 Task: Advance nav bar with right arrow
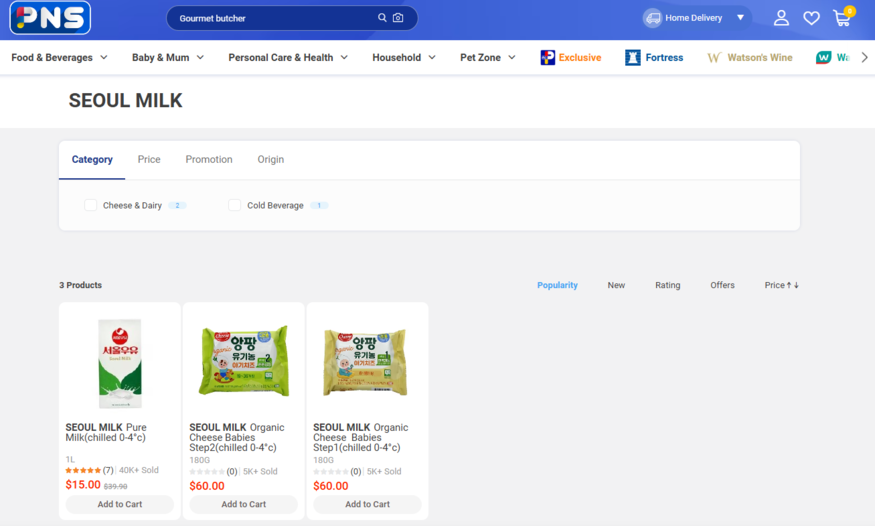click(x=864, y=57)
